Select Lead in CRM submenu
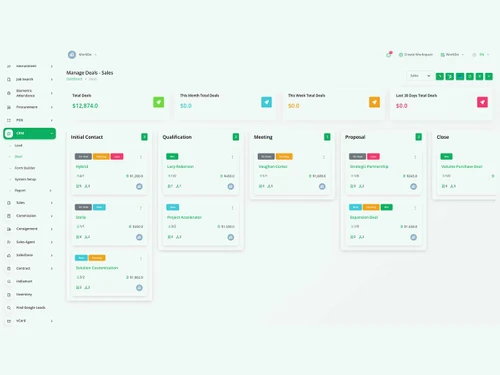The image size is (500, 375). [x=18, y=145]
